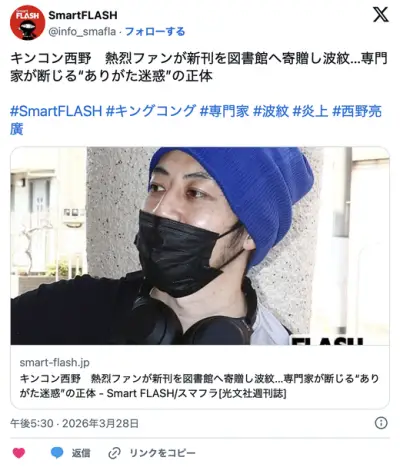Click the SmartFLASH profile avatar
Screen dimensions: 400x467
(27, 23)
